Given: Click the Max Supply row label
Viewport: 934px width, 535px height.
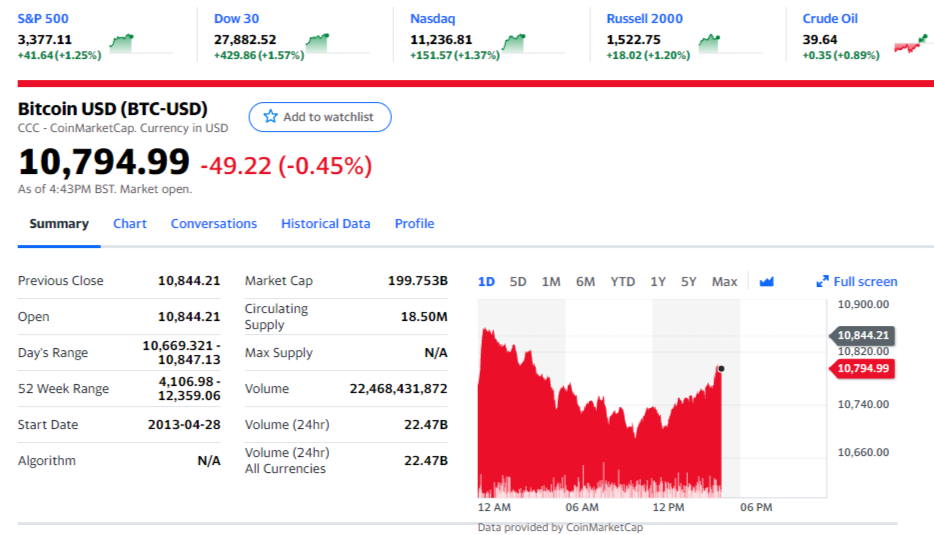Looking at the screenshot, I should pos(279,353).
